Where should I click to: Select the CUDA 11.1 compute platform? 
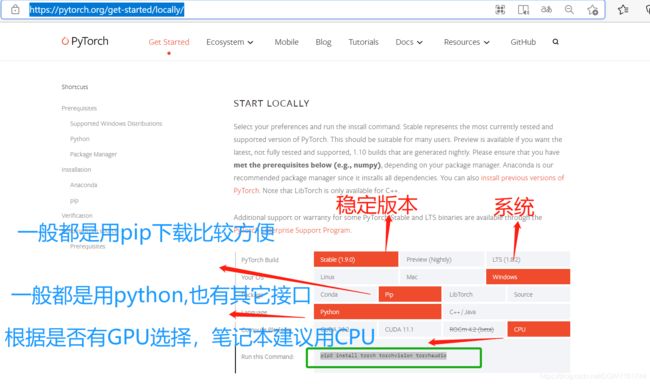click(x=410, y=329)
